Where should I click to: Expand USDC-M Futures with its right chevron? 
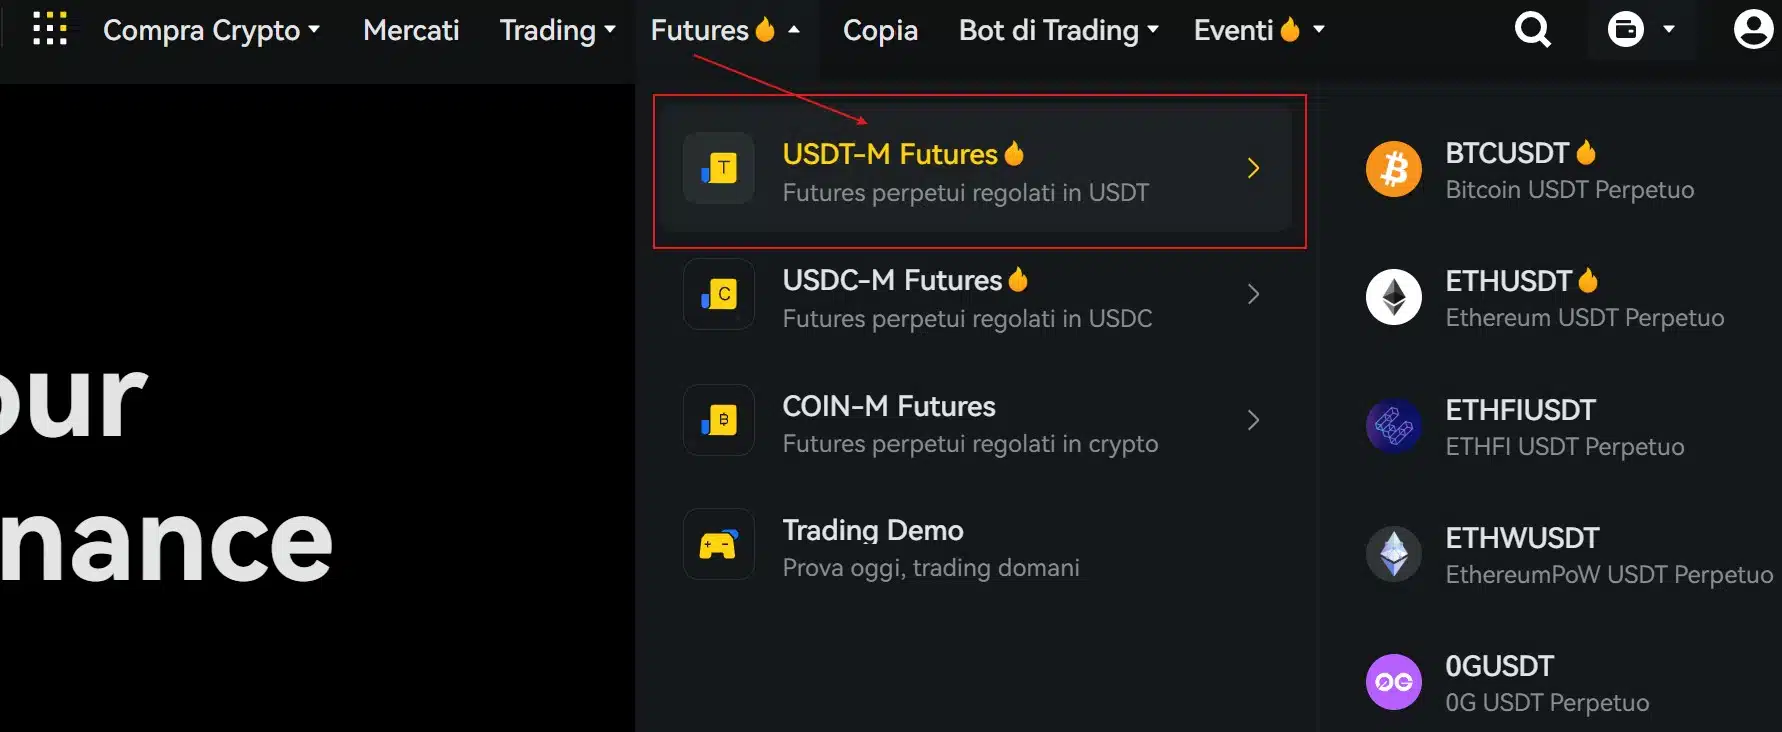coord(1254,294)
